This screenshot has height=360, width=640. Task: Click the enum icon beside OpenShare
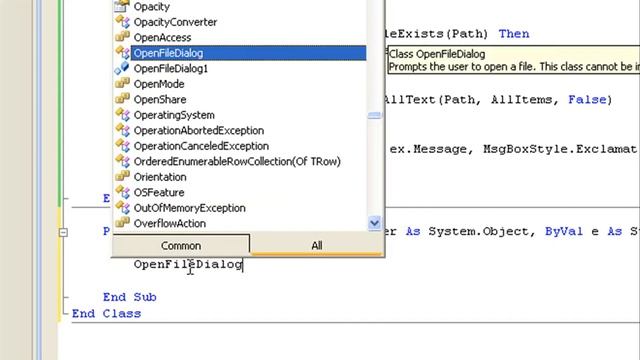(122, 99)
